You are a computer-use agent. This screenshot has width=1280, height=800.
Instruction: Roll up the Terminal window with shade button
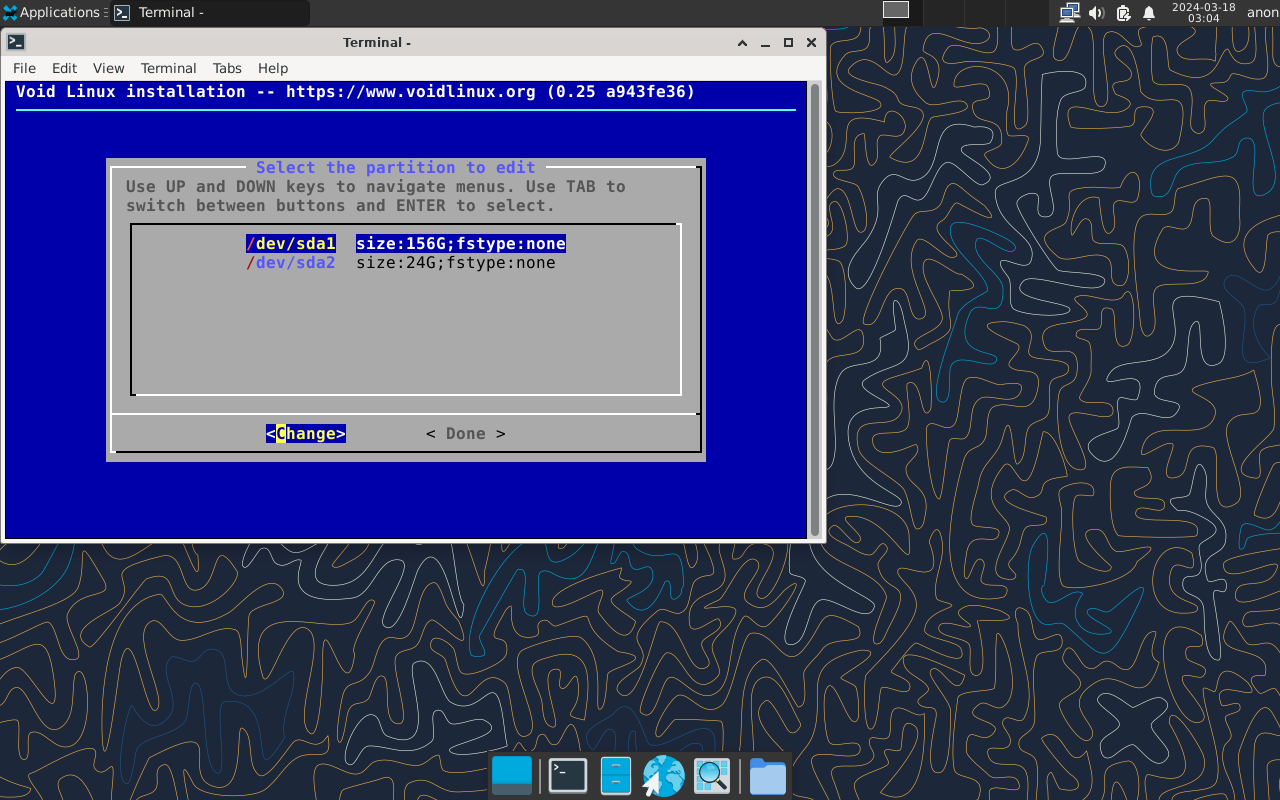(x=742, y=43)
